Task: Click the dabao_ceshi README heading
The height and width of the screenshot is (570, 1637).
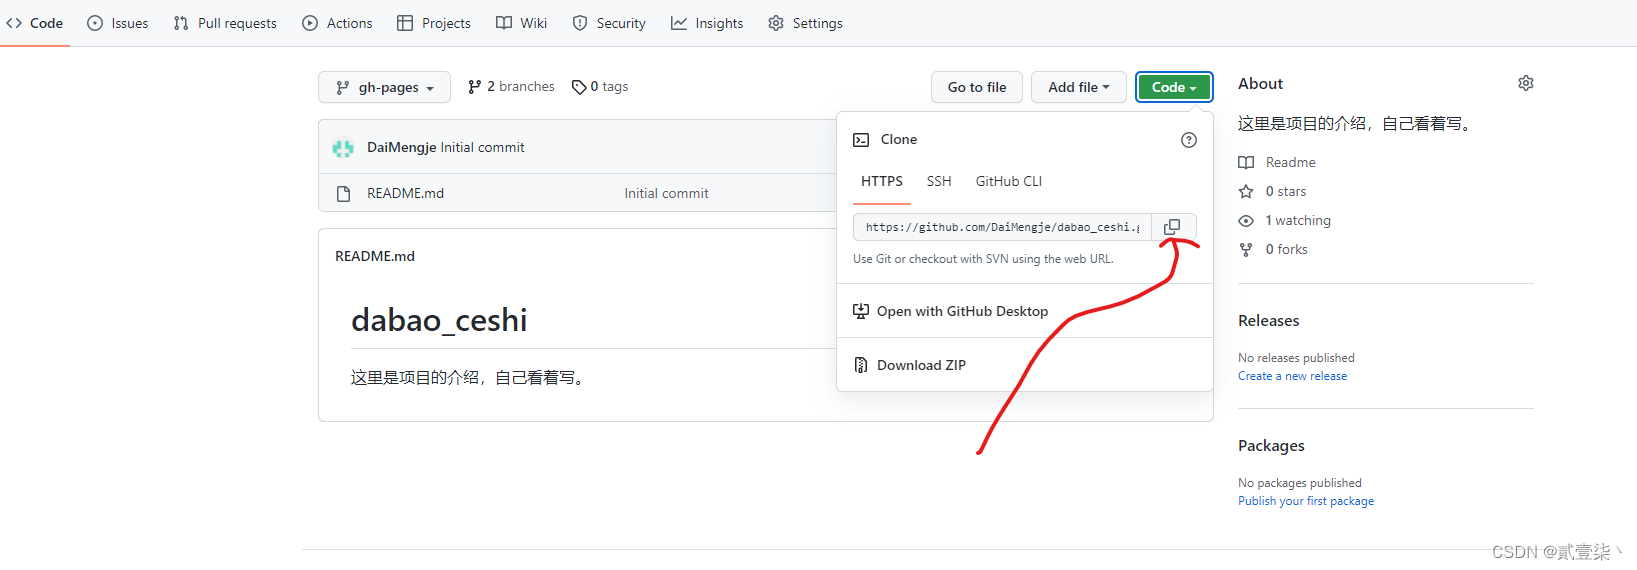Action: (439, 320)
